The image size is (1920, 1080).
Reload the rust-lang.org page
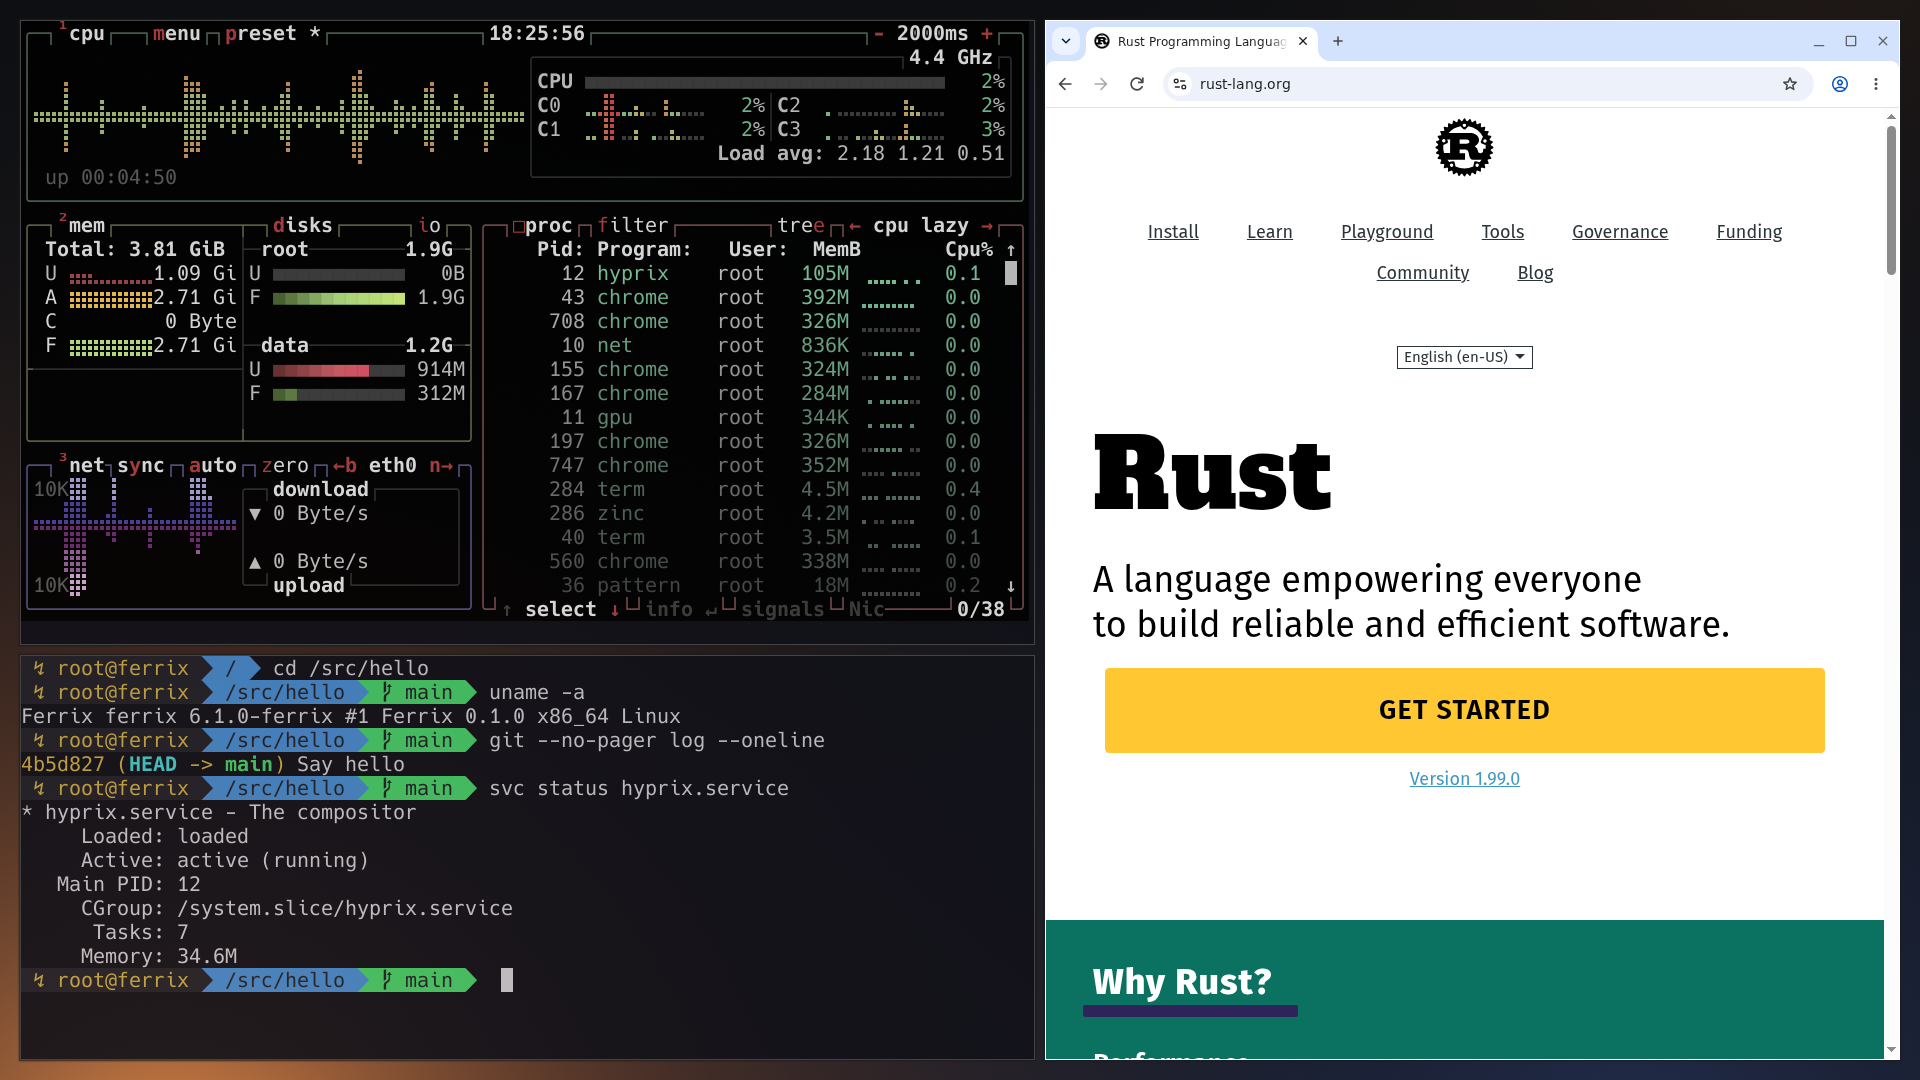1137,84
